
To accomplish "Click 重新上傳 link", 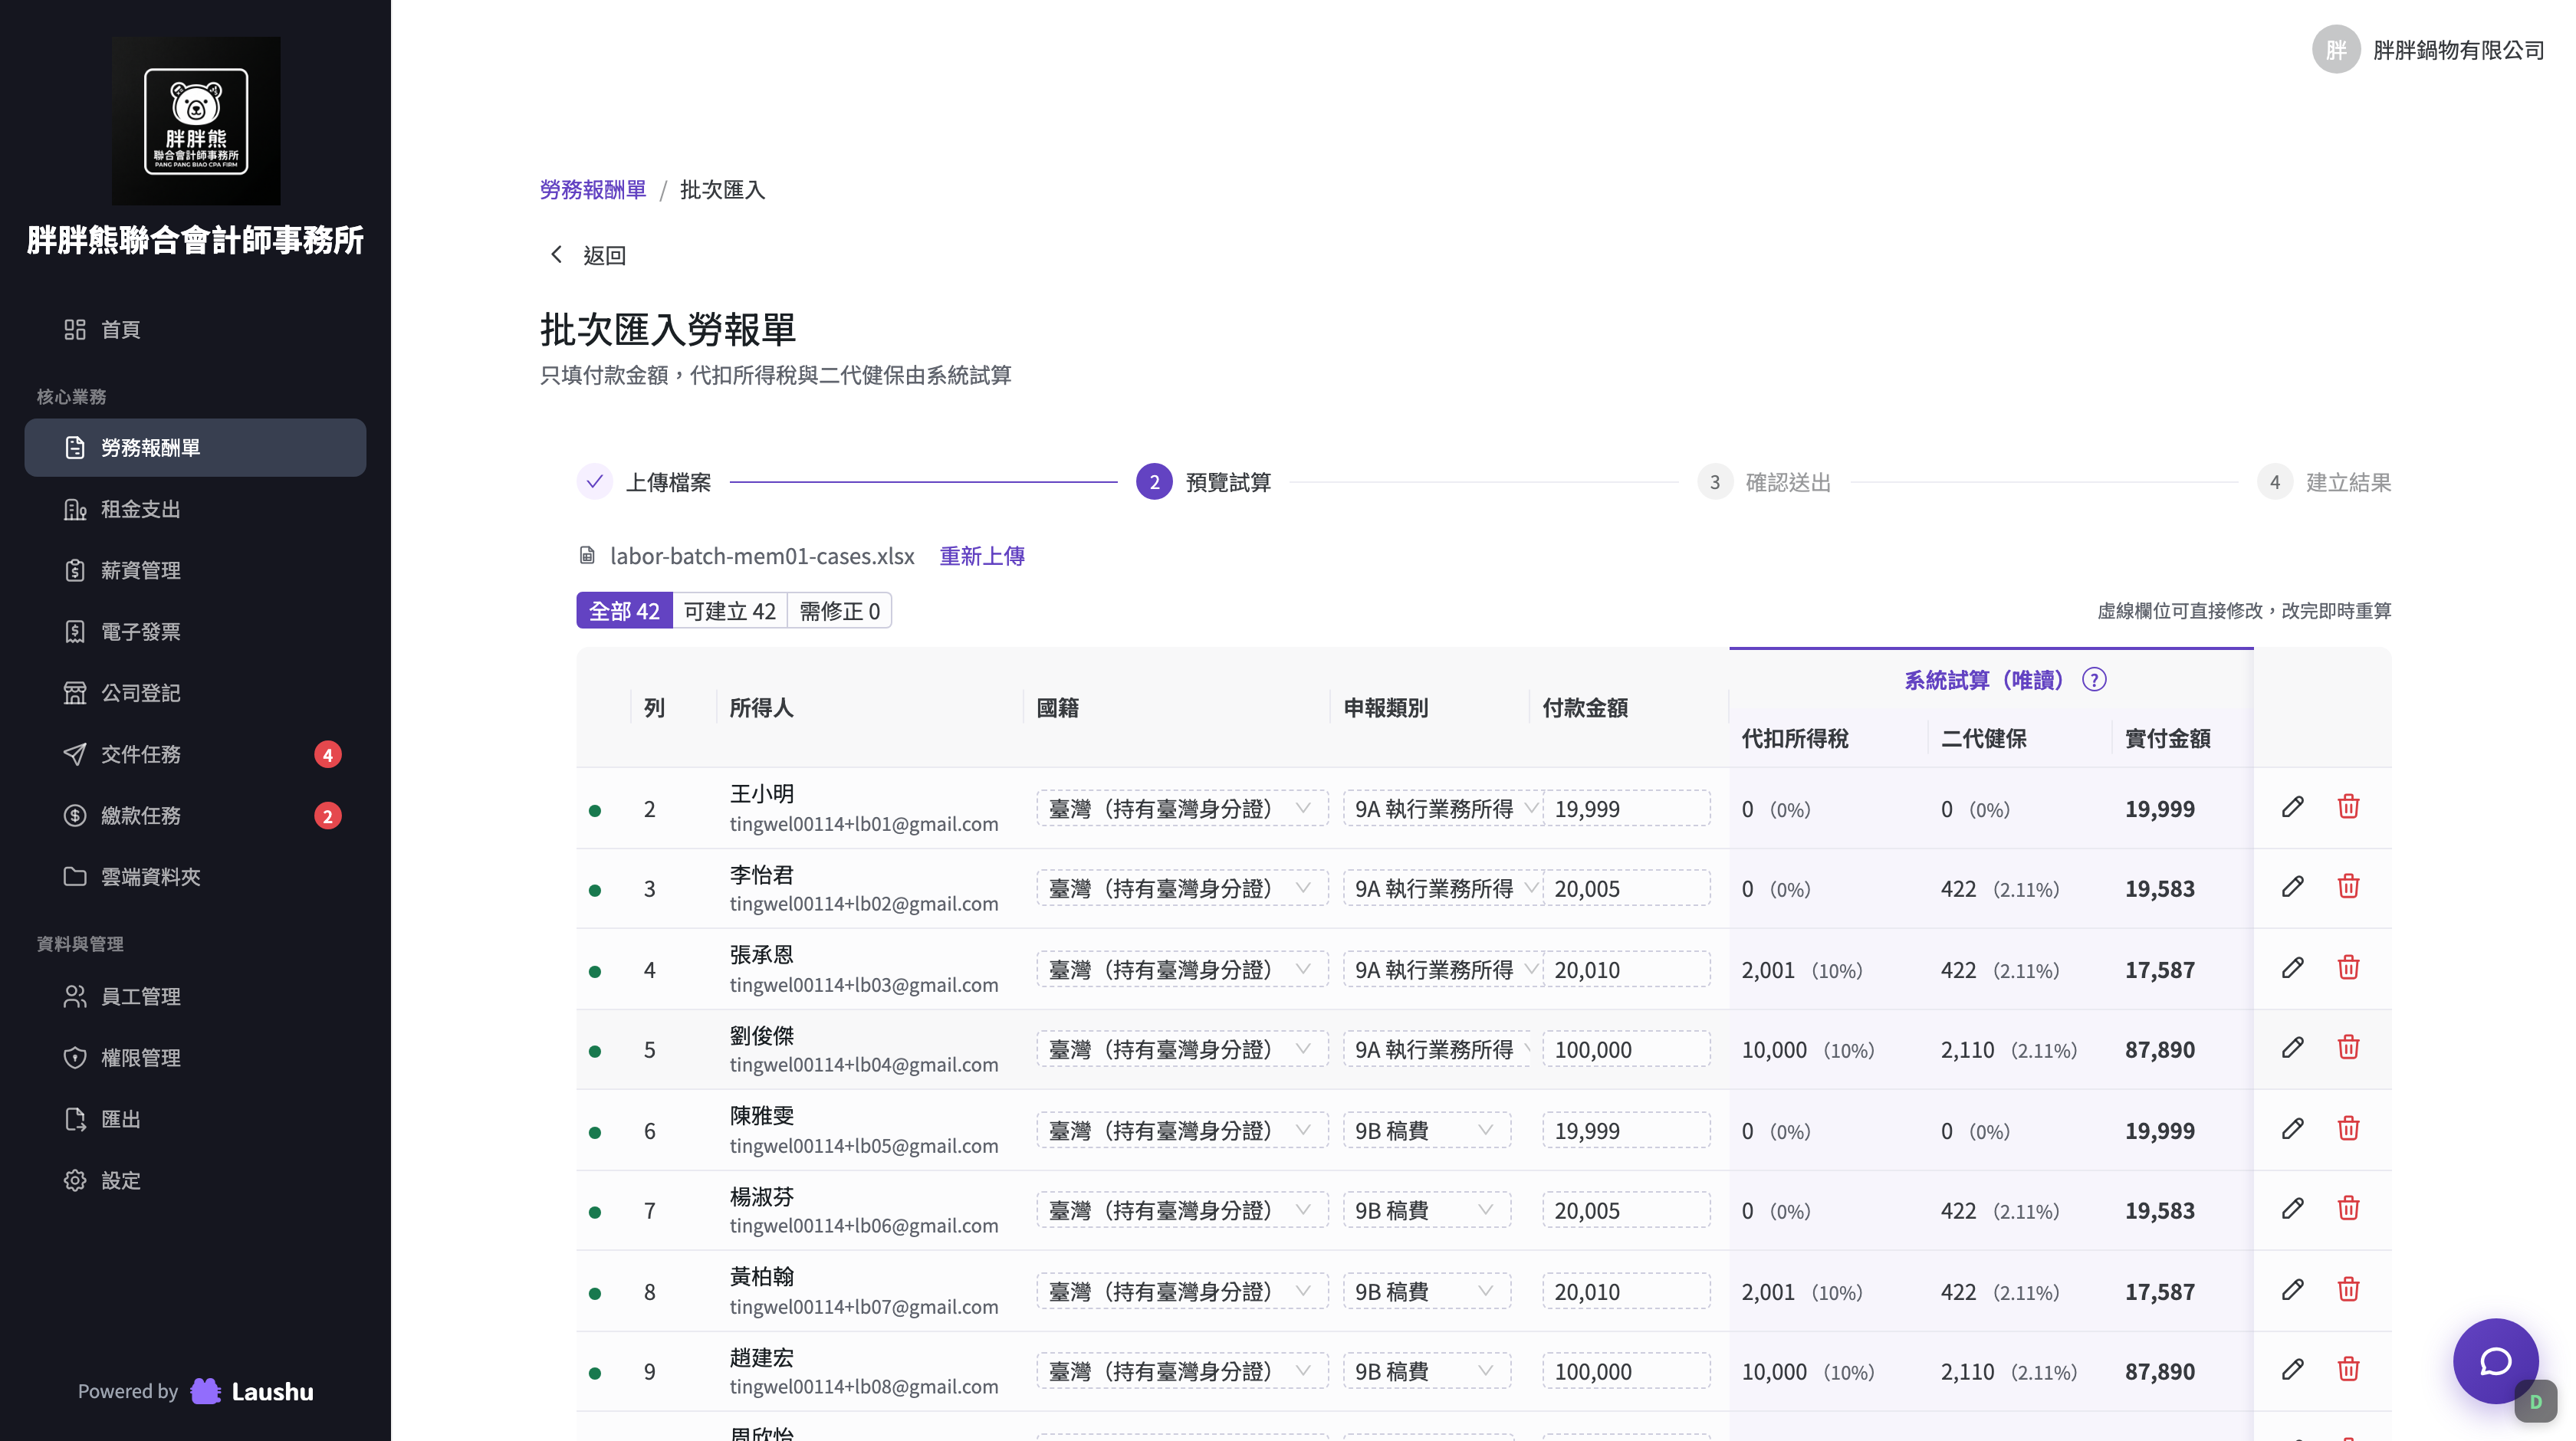I will pos(982,556).
